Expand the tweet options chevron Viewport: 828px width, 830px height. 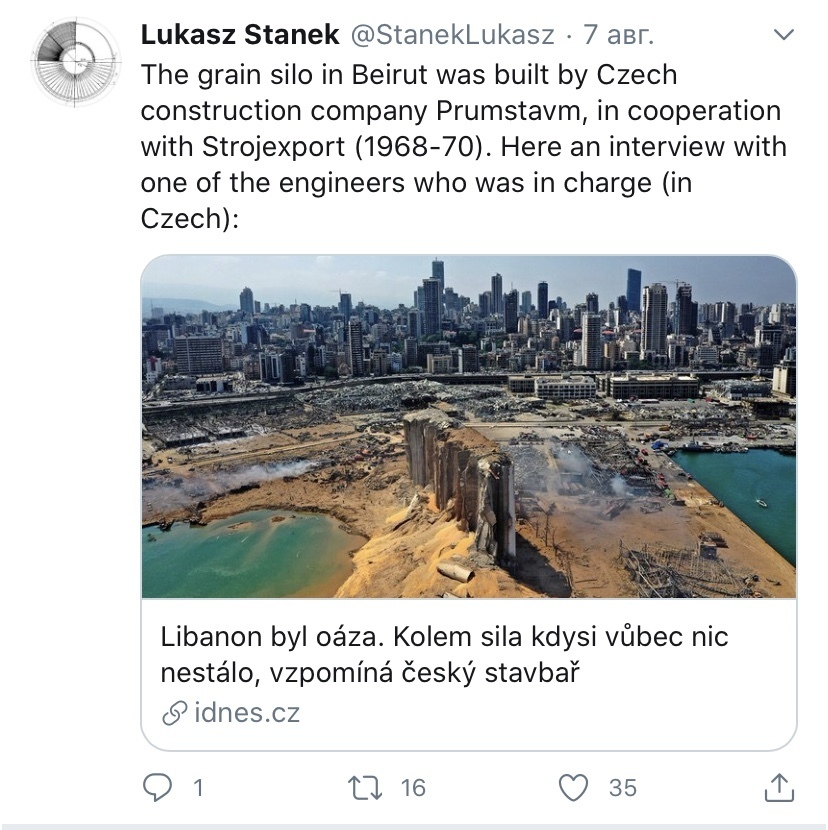pos(784,34)
